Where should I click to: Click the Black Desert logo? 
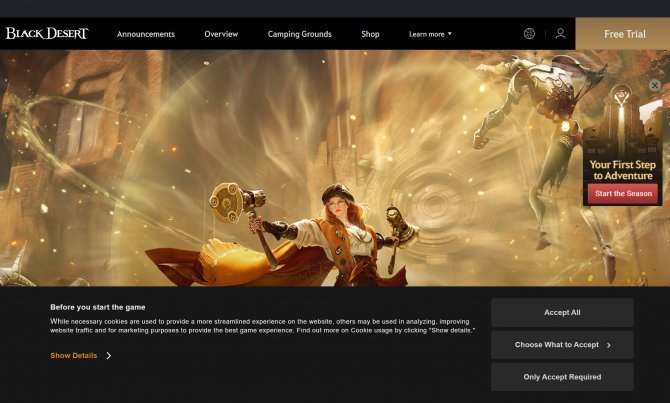point(47,33)
